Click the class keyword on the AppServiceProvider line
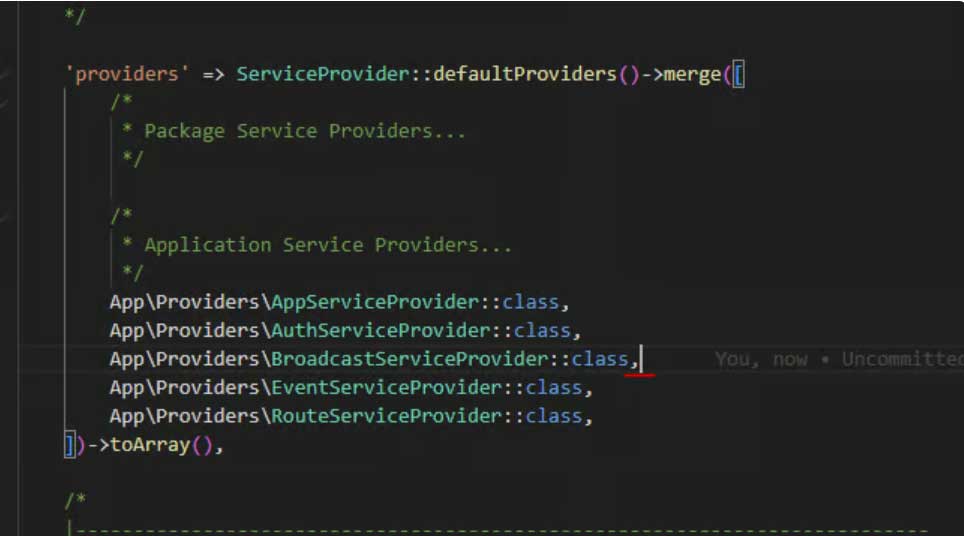The width and height of the screenshot is (964, 536). point(531,302)
